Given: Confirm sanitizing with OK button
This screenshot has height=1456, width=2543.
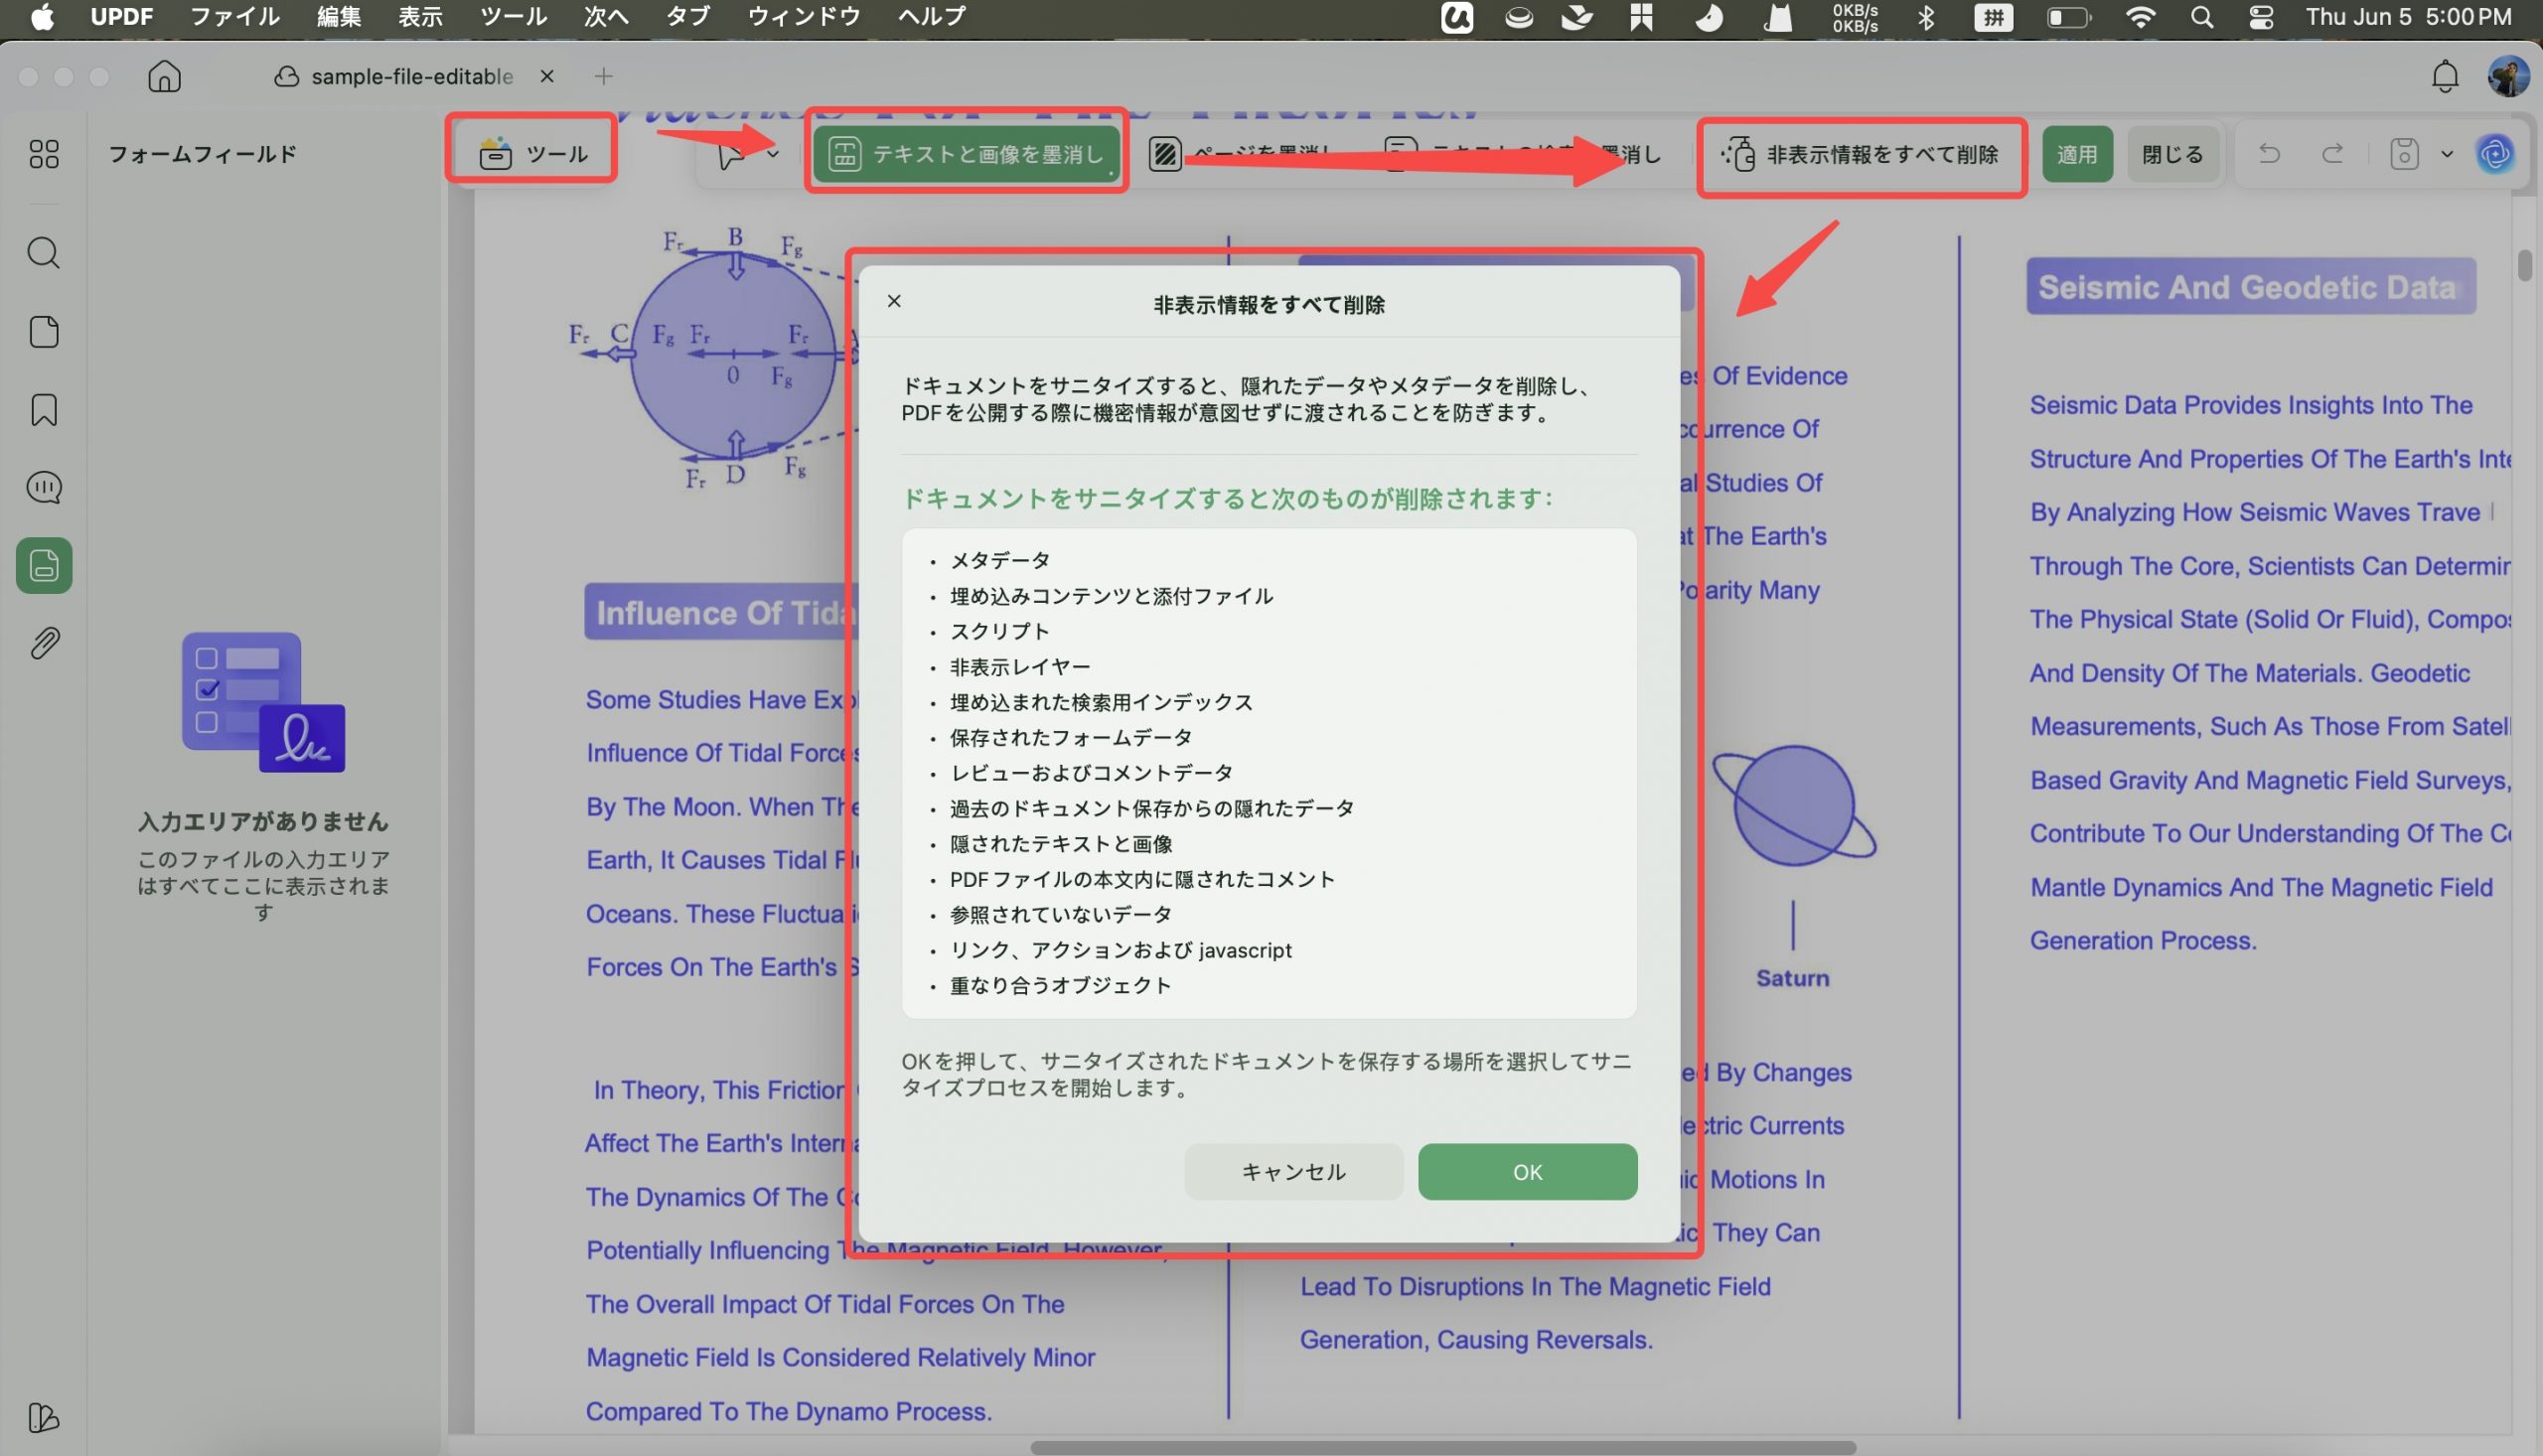Looking at the screenshot, I should 1527,1172.
